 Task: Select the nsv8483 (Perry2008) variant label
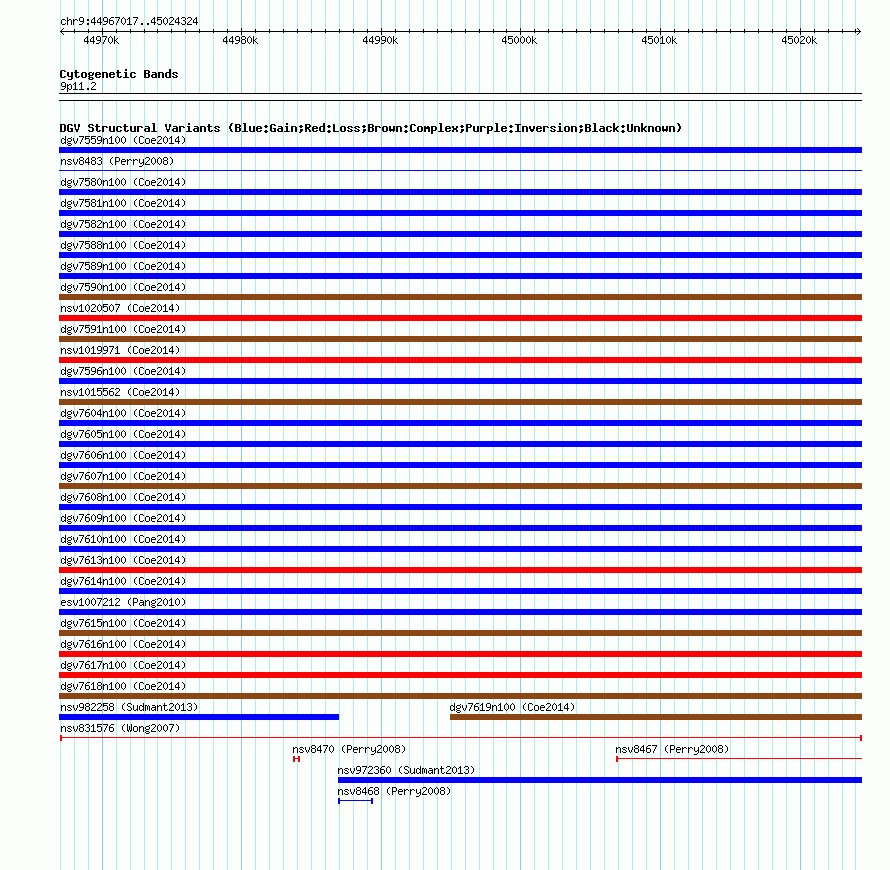117,161
